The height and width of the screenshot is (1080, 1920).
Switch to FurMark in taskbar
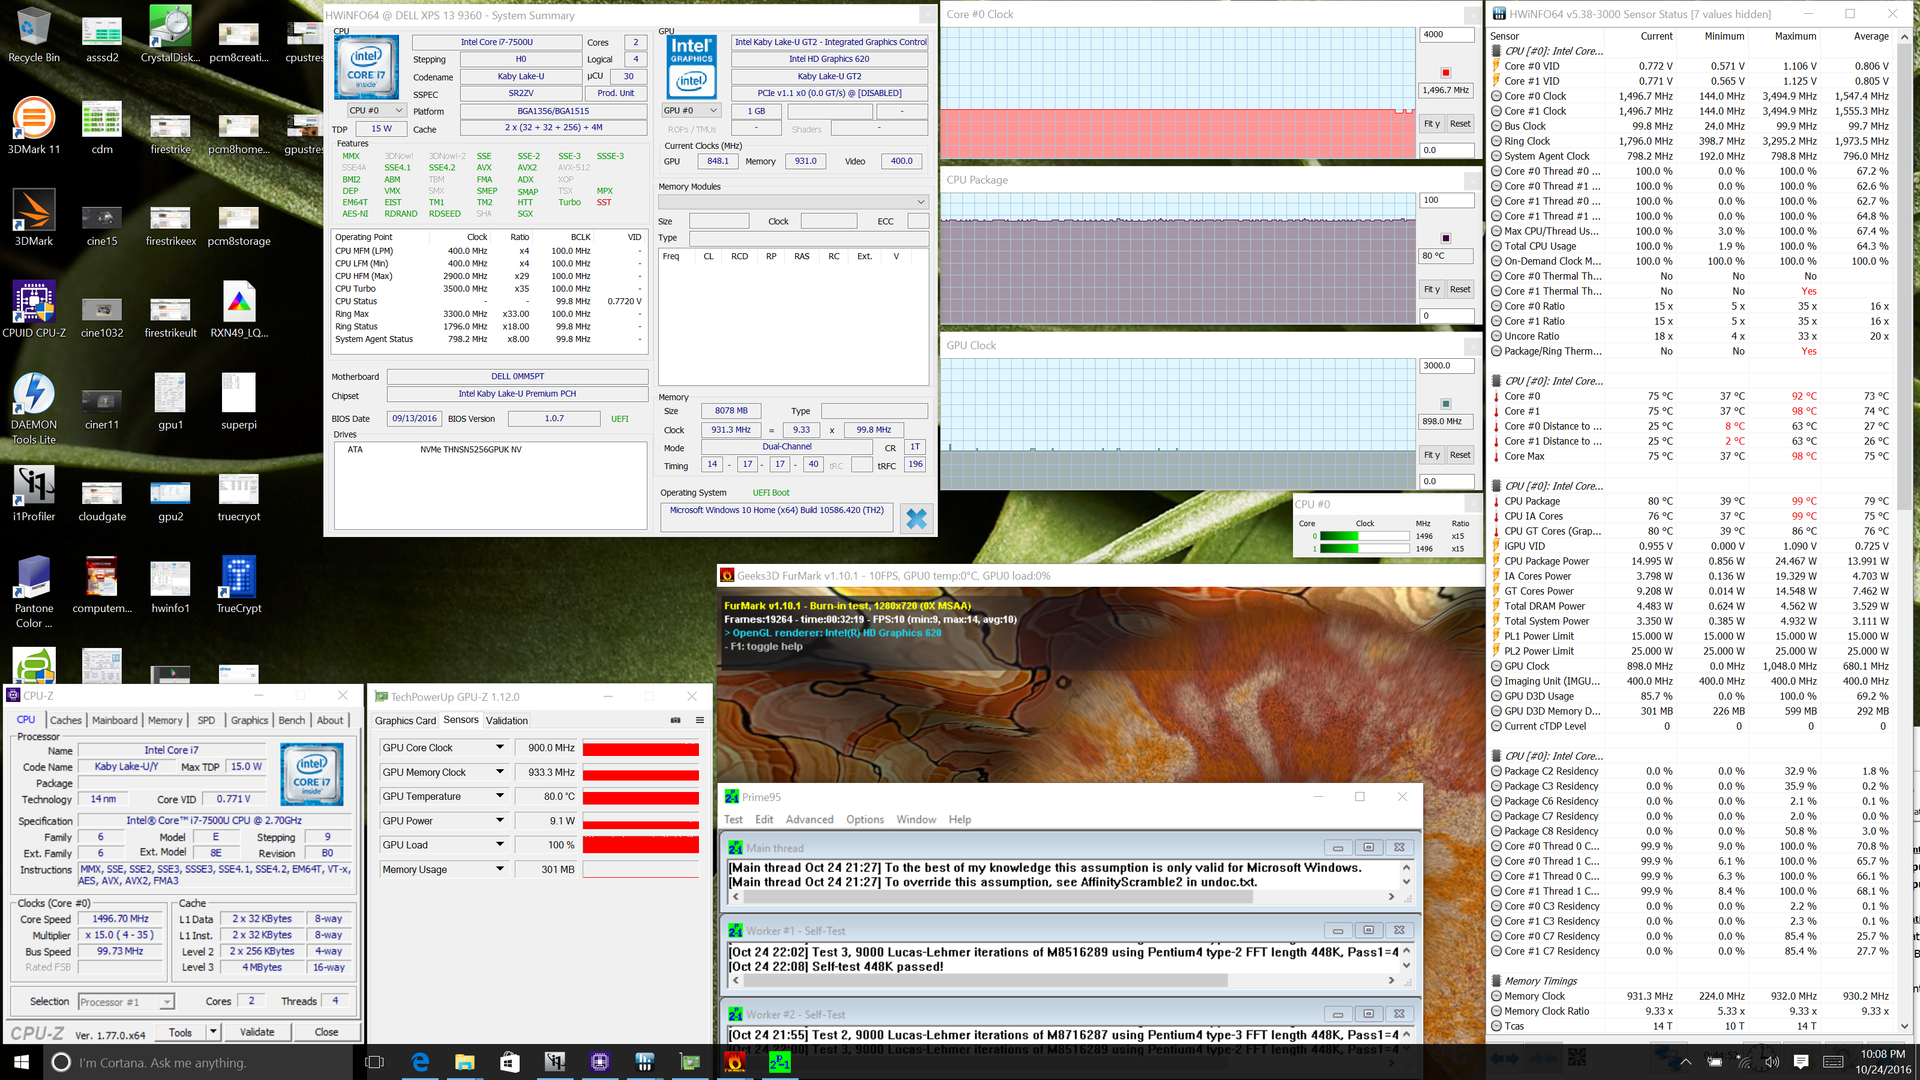click(x=735, y=1062)
